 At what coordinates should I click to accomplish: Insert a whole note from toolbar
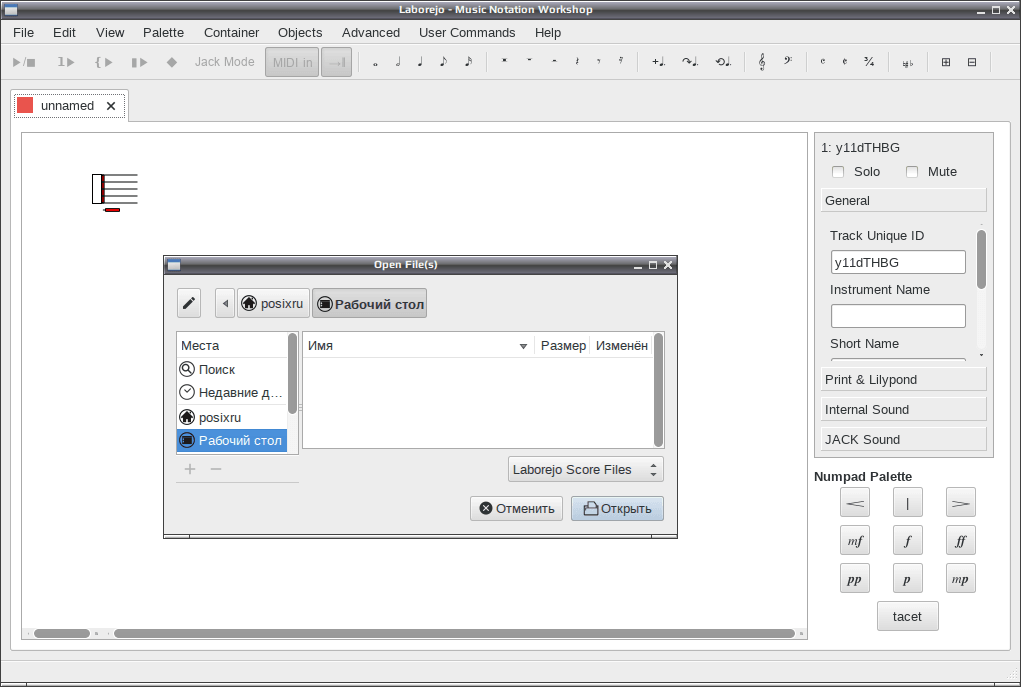(x=375, y=63)
